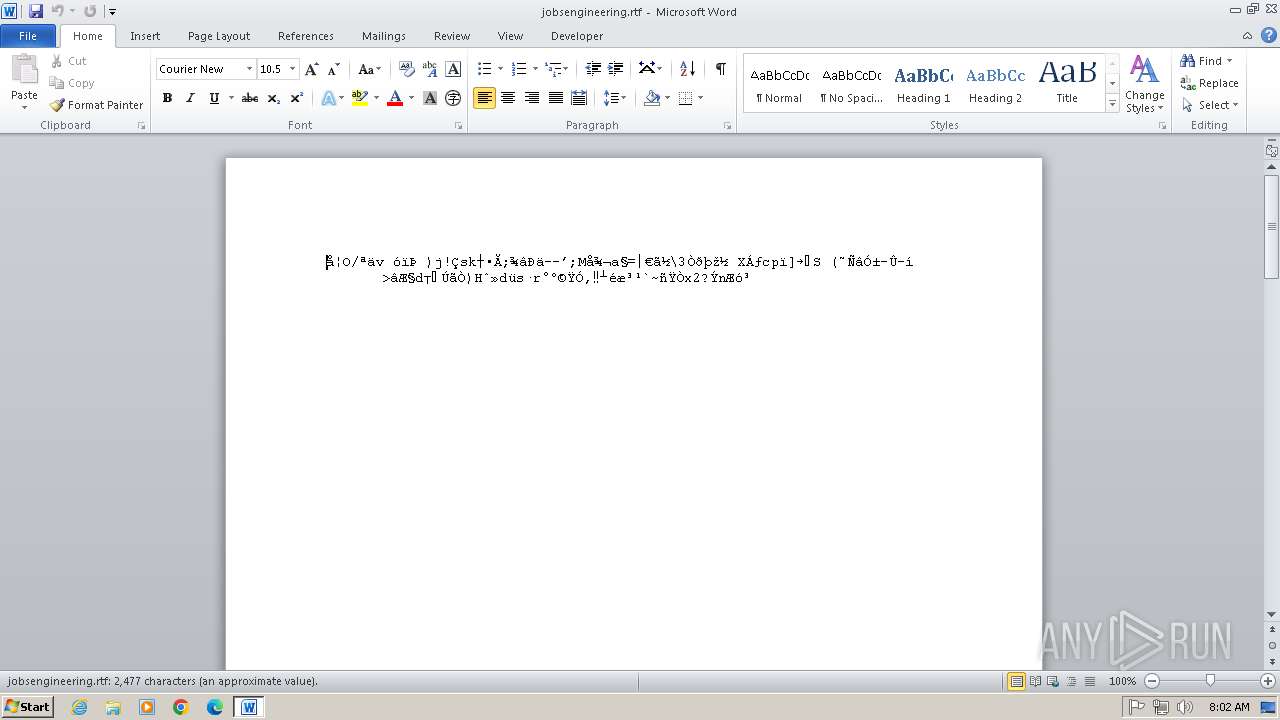Click the Paste clipboard icon

[24, 70]
